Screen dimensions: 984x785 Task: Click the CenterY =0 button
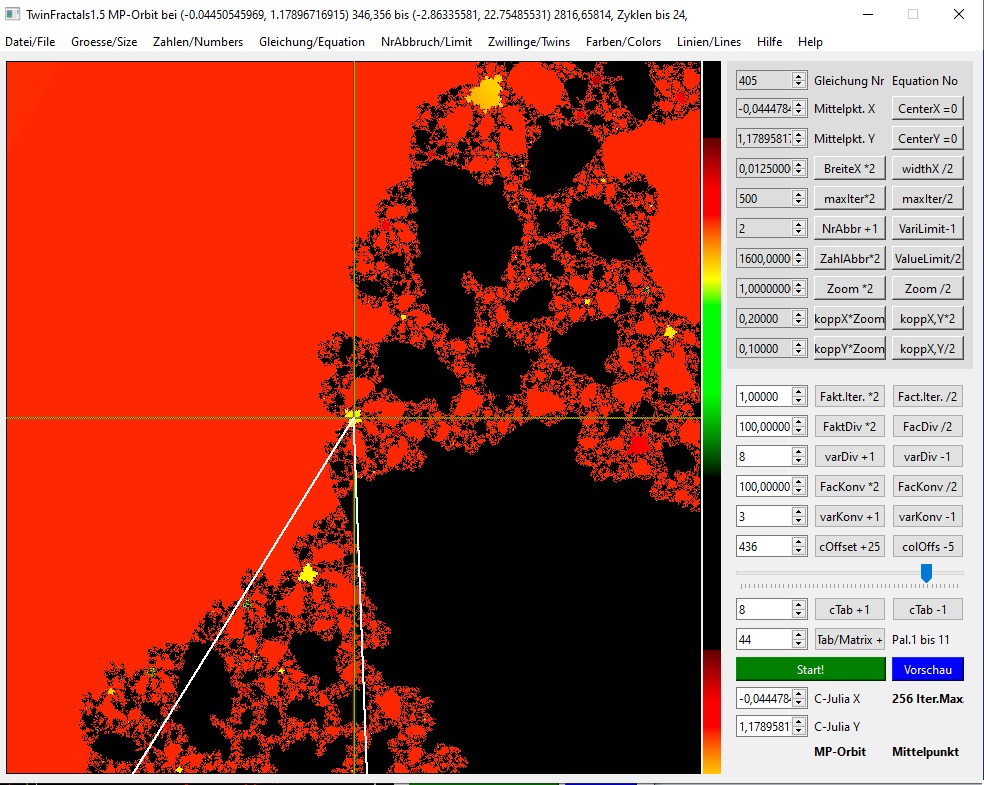click(928, 139)
